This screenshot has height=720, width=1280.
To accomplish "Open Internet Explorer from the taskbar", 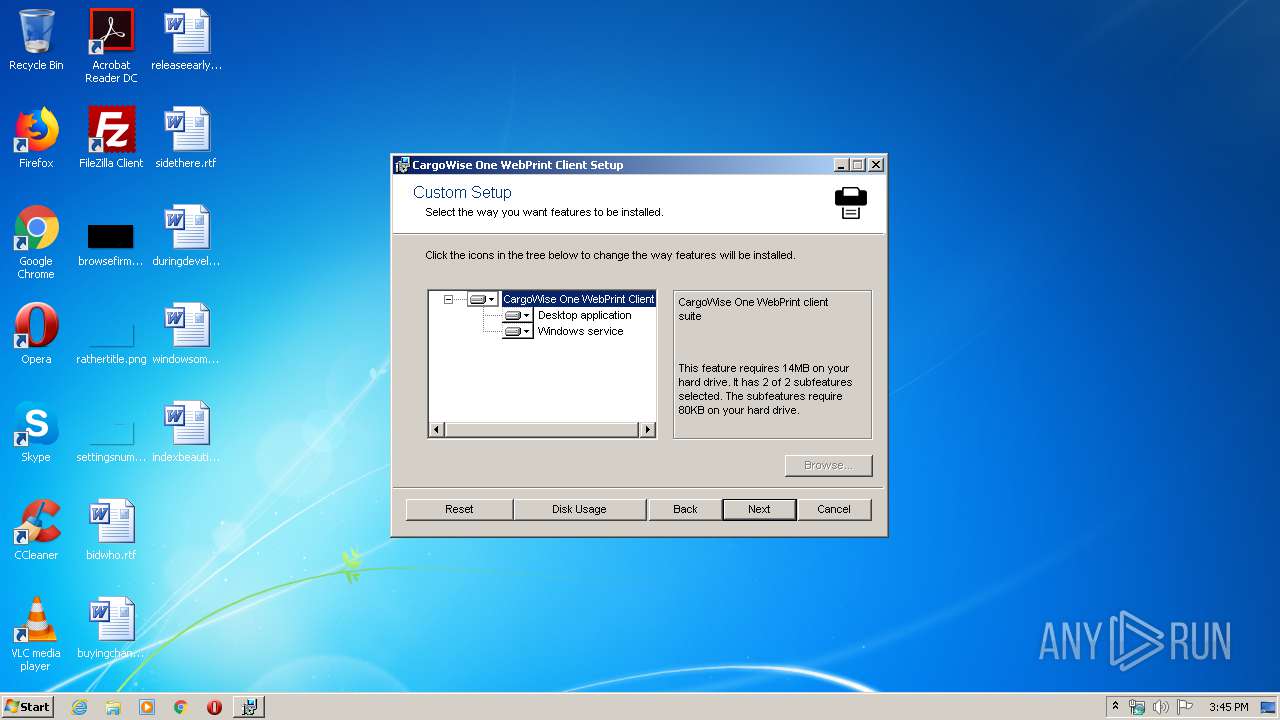I will (79, 707).
